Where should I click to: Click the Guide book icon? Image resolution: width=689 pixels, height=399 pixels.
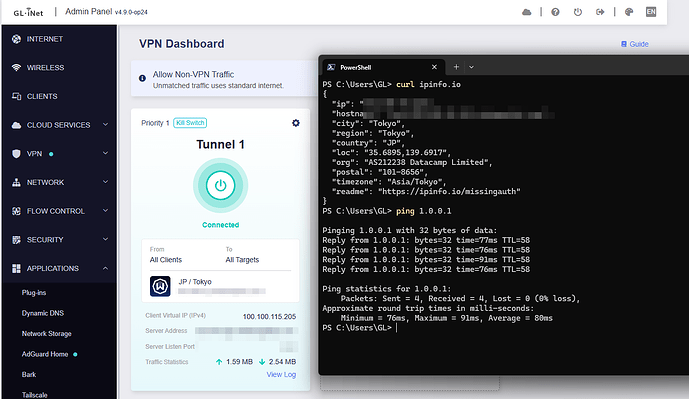[x=624, y=44]
